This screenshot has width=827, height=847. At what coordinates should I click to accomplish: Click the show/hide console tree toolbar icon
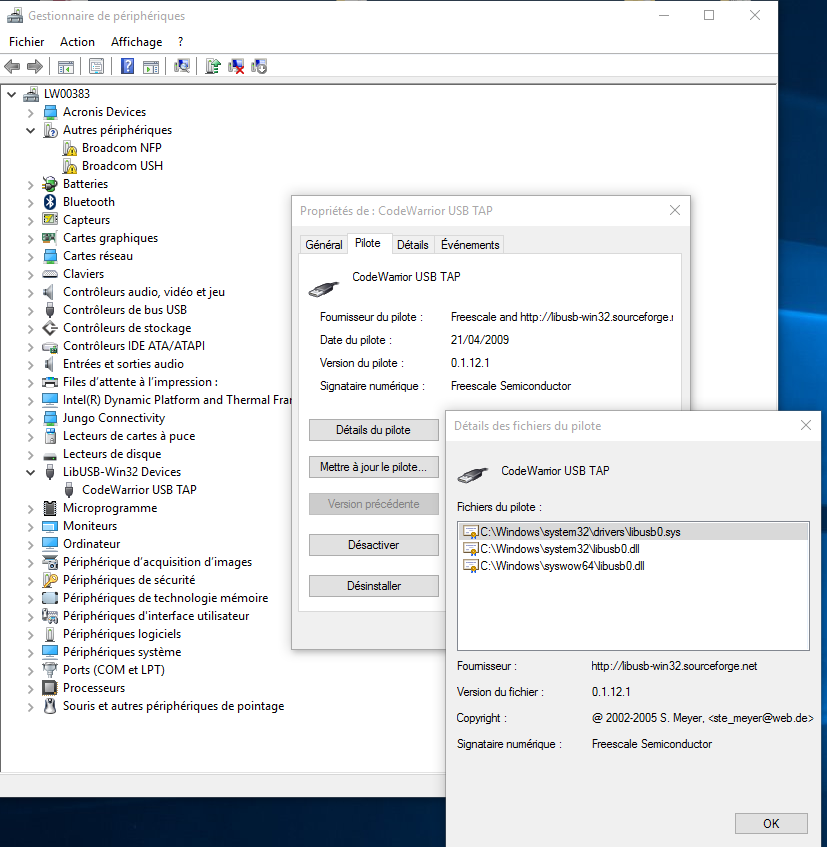click(65, 67)
